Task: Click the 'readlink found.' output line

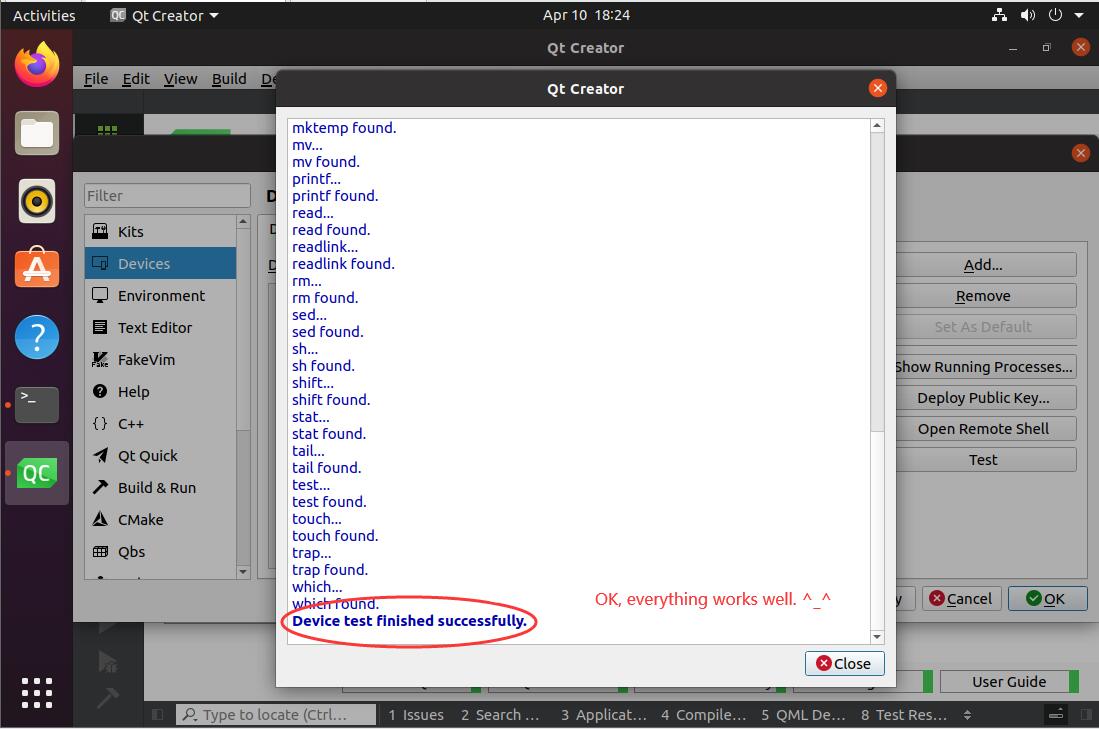Action: click(343, 264)
